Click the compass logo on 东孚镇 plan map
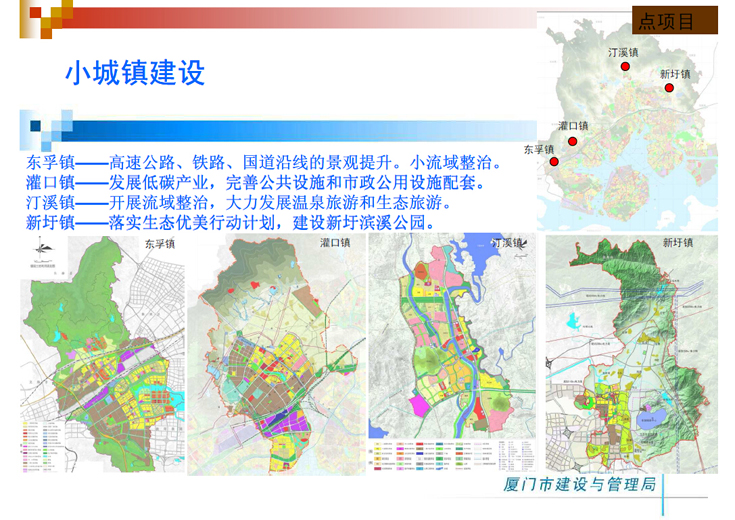Image resolution: width=735 pixels, height=520 pixels. click(39, 252)
